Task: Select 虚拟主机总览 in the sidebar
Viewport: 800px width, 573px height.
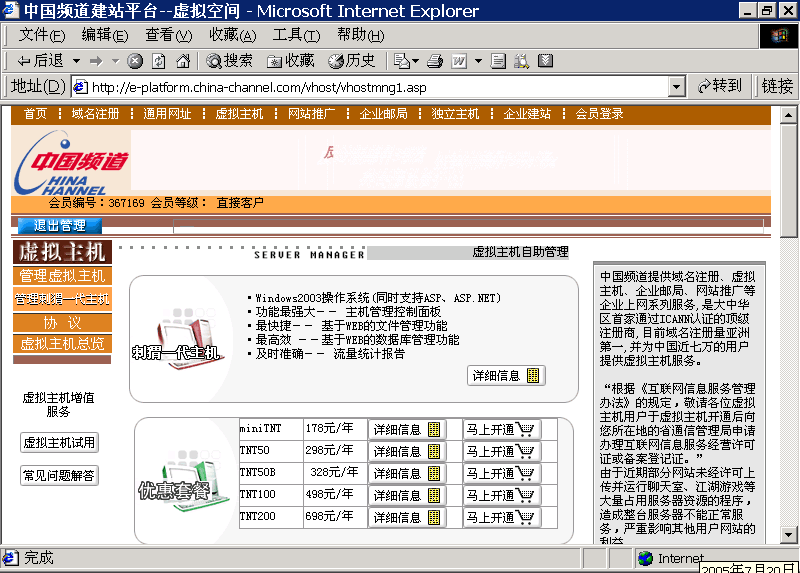Action: pyautogui.click(x=62, y=344)
